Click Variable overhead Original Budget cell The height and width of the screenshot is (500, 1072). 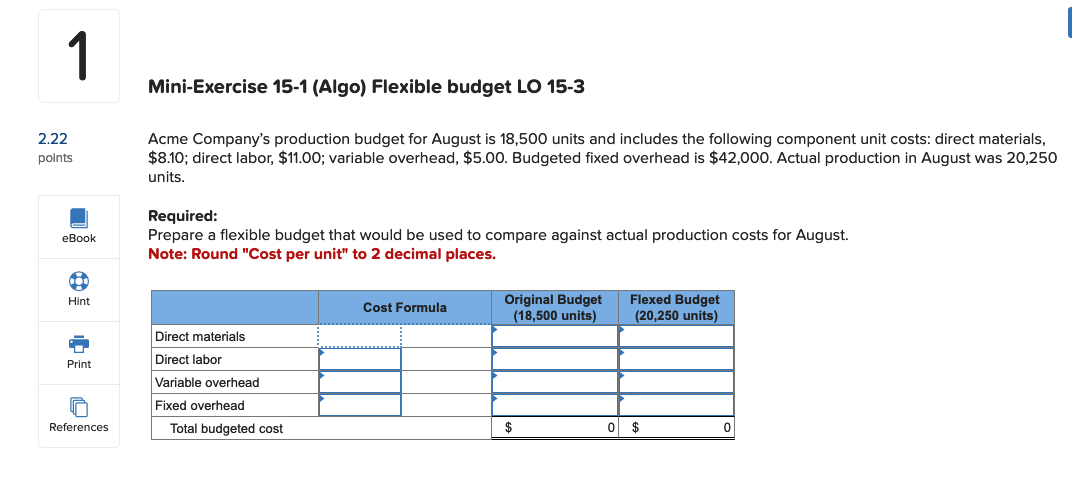[554, 382]
